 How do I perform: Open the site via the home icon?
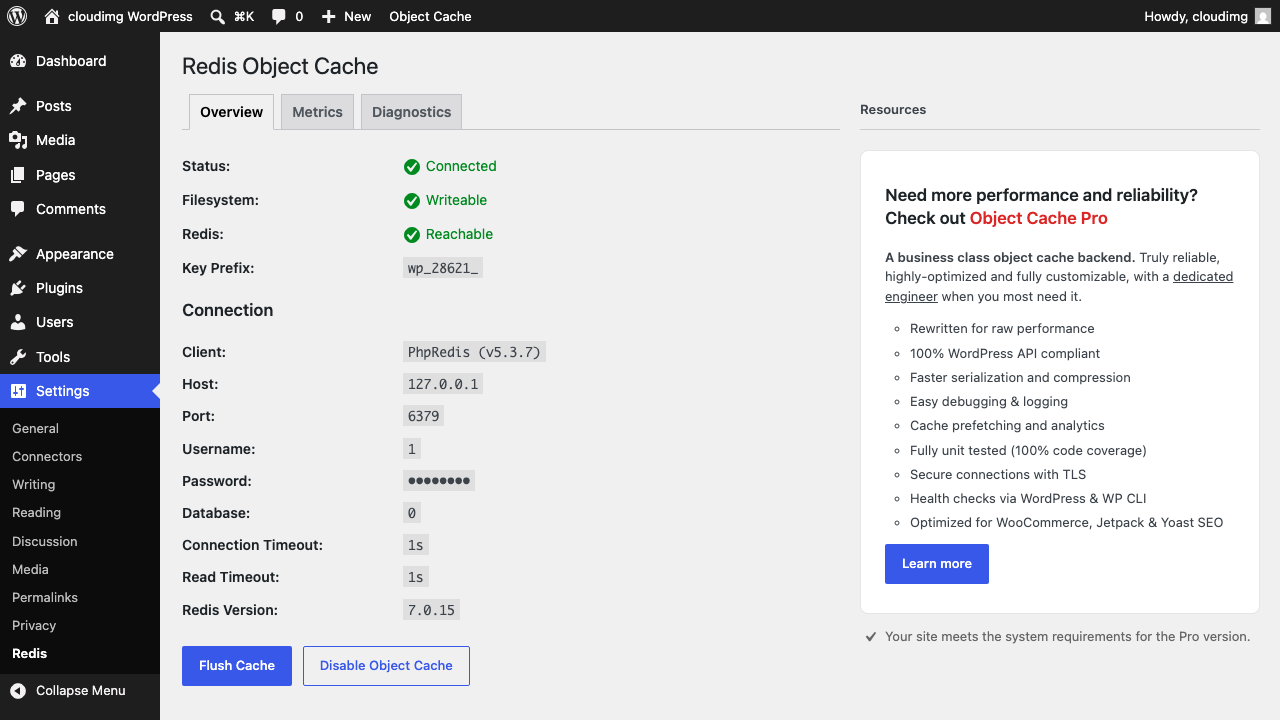[53, 16]
